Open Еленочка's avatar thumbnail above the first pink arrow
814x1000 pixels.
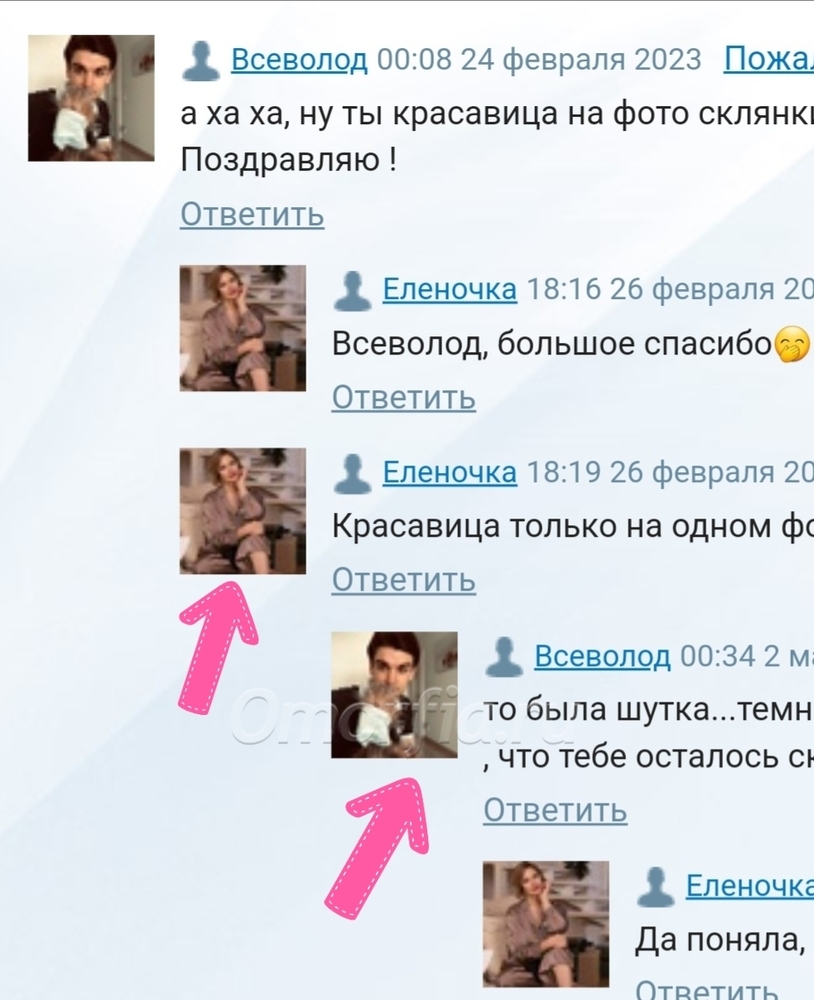[243, 511]
